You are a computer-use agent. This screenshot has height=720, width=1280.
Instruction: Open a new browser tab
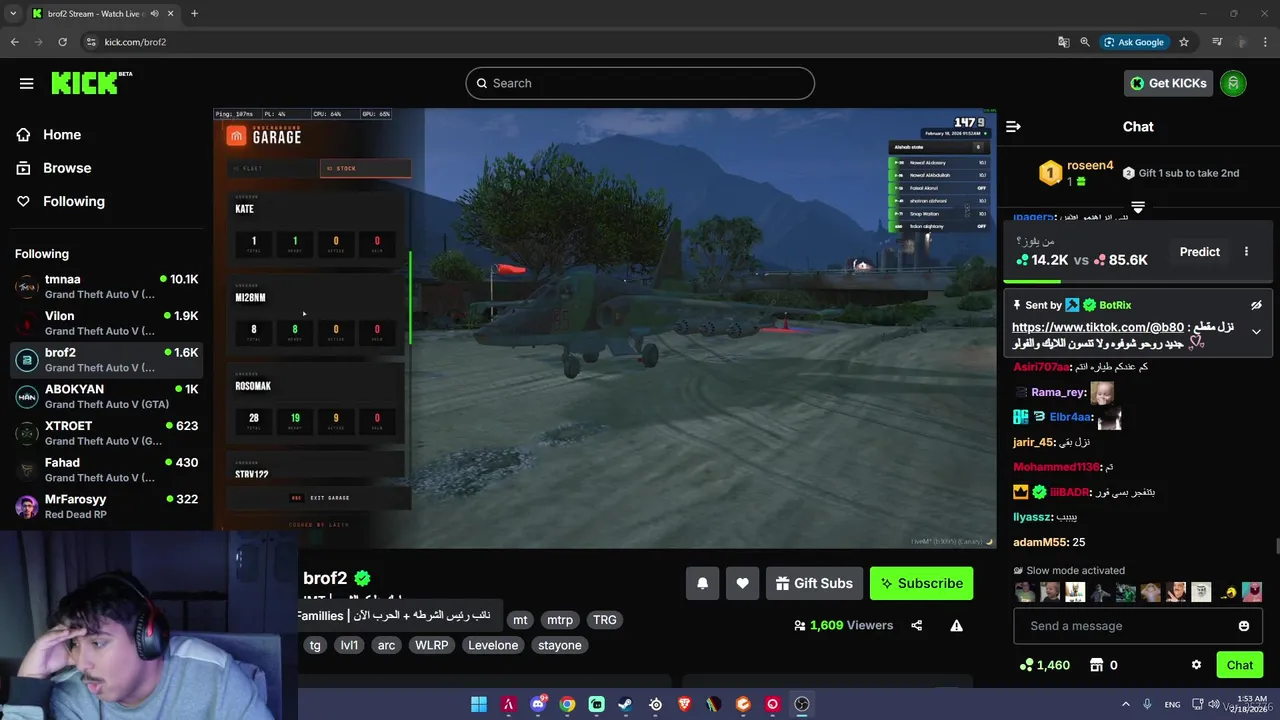(x=194, y=13)
